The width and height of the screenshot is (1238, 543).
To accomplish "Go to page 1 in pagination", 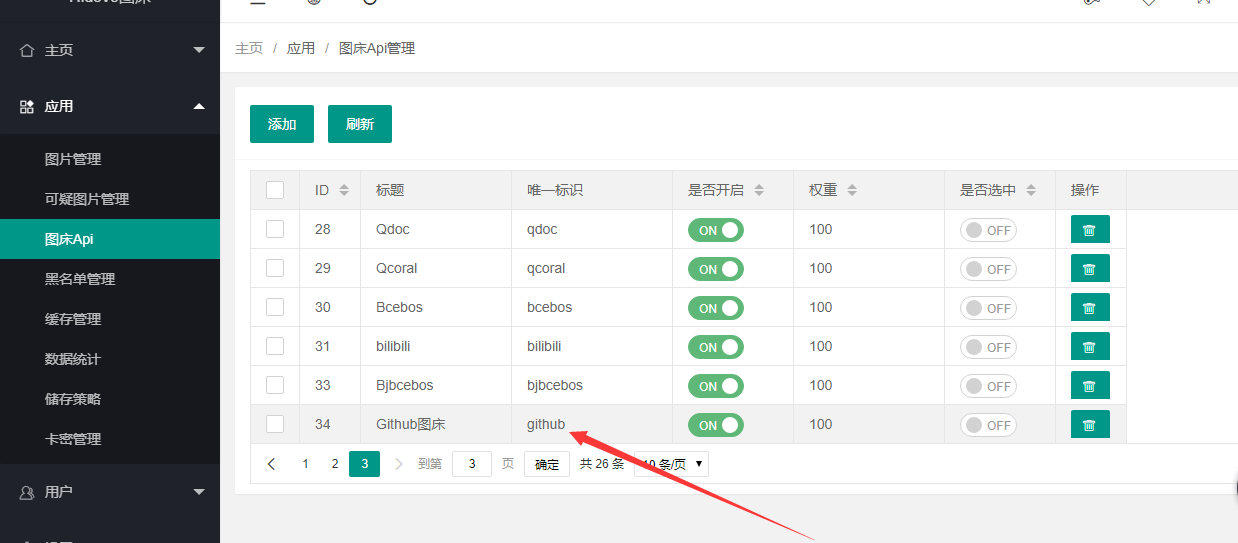I will click(x=306, y=464).
